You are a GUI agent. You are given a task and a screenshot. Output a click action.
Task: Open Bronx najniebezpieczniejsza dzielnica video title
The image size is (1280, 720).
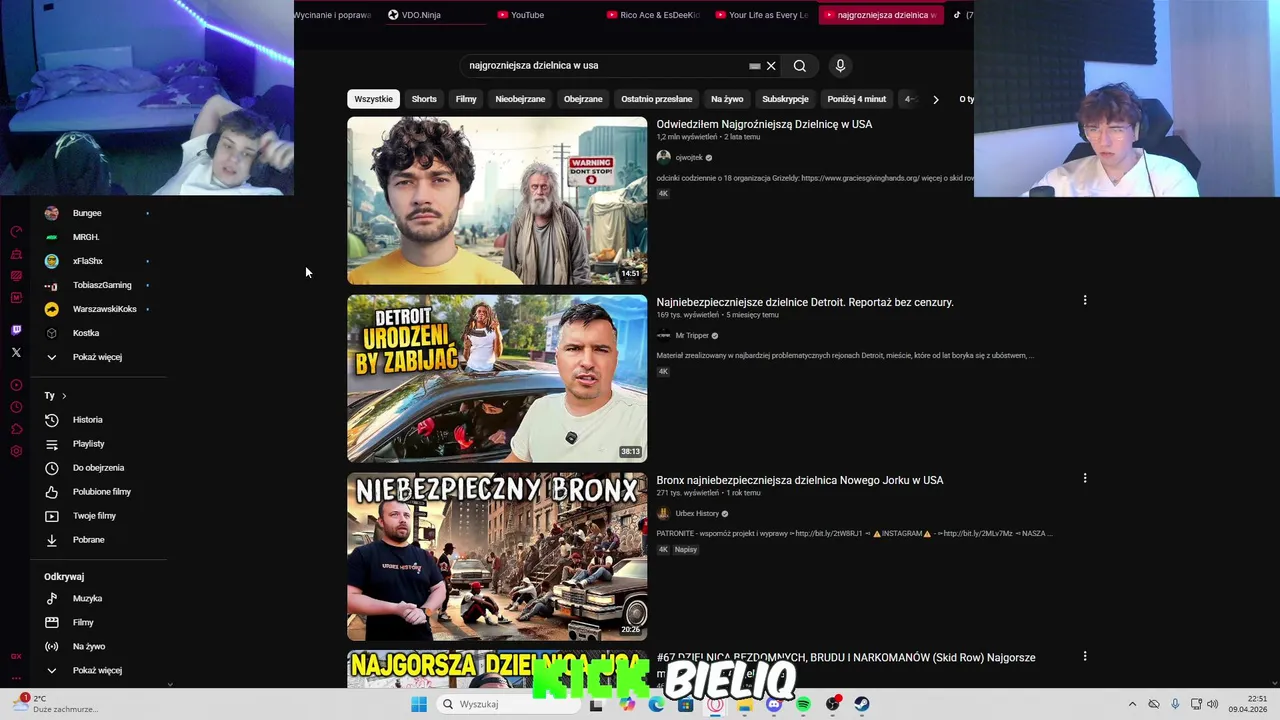[x=800, y=480]
